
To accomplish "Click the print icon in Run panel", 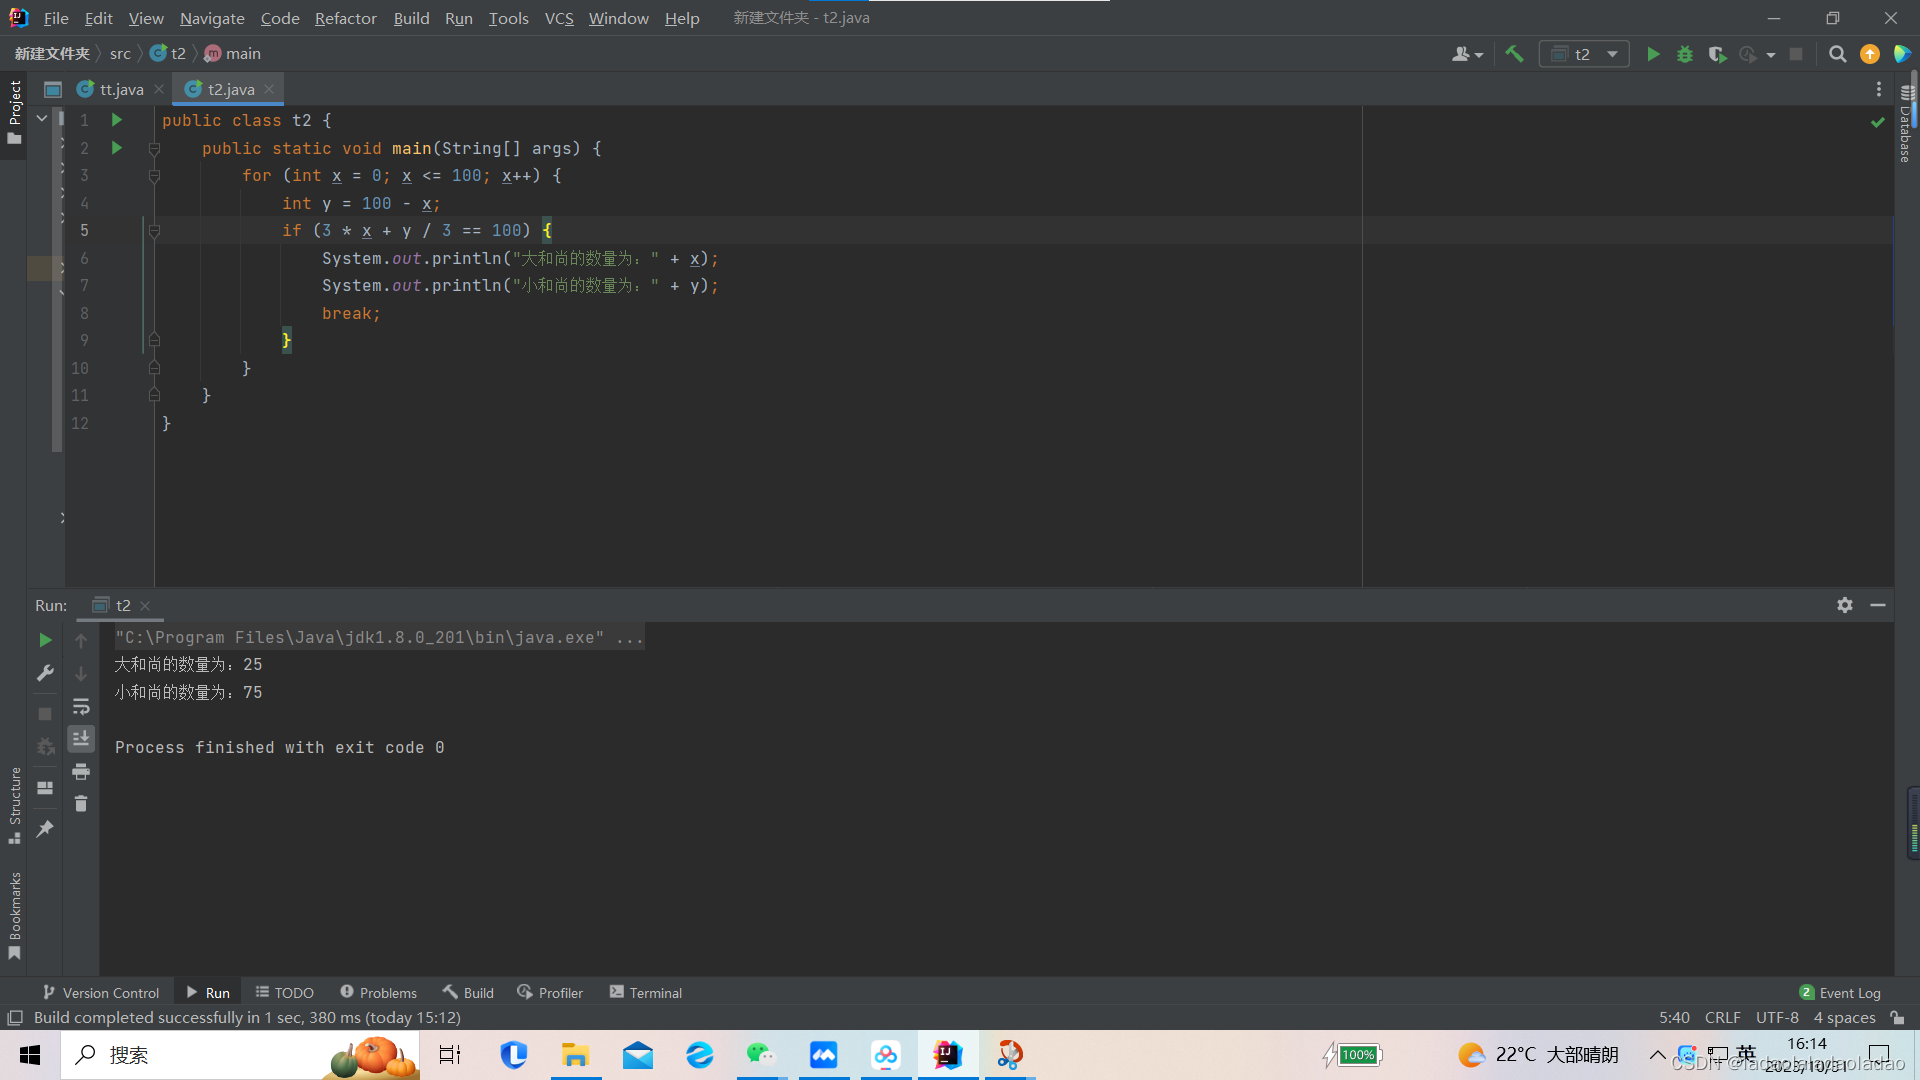I will point(81,772).
